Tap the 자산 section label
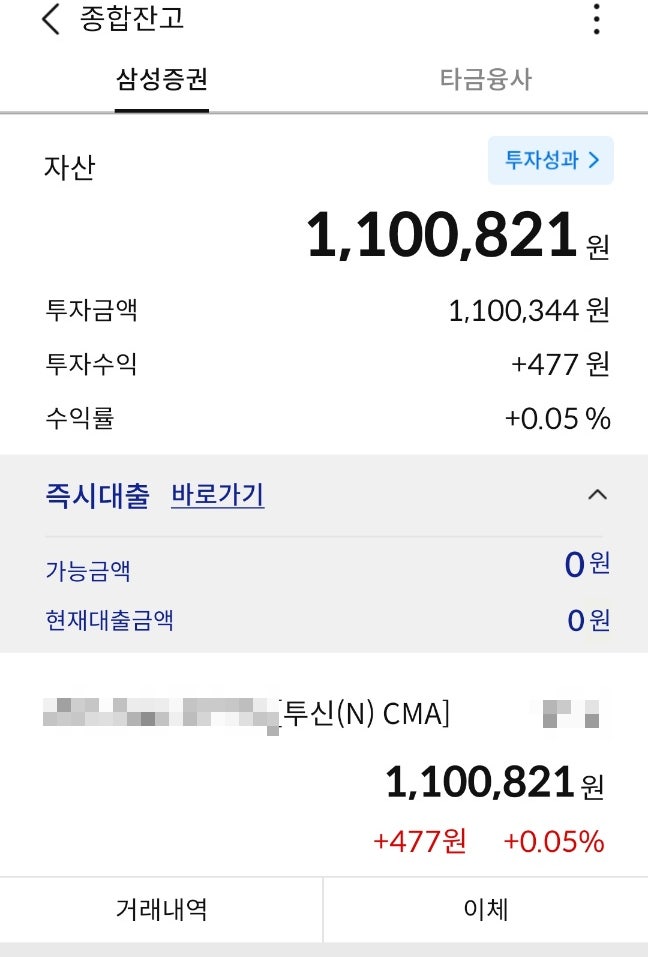Viewport: 648px width, 957px height. coord(70,167)
